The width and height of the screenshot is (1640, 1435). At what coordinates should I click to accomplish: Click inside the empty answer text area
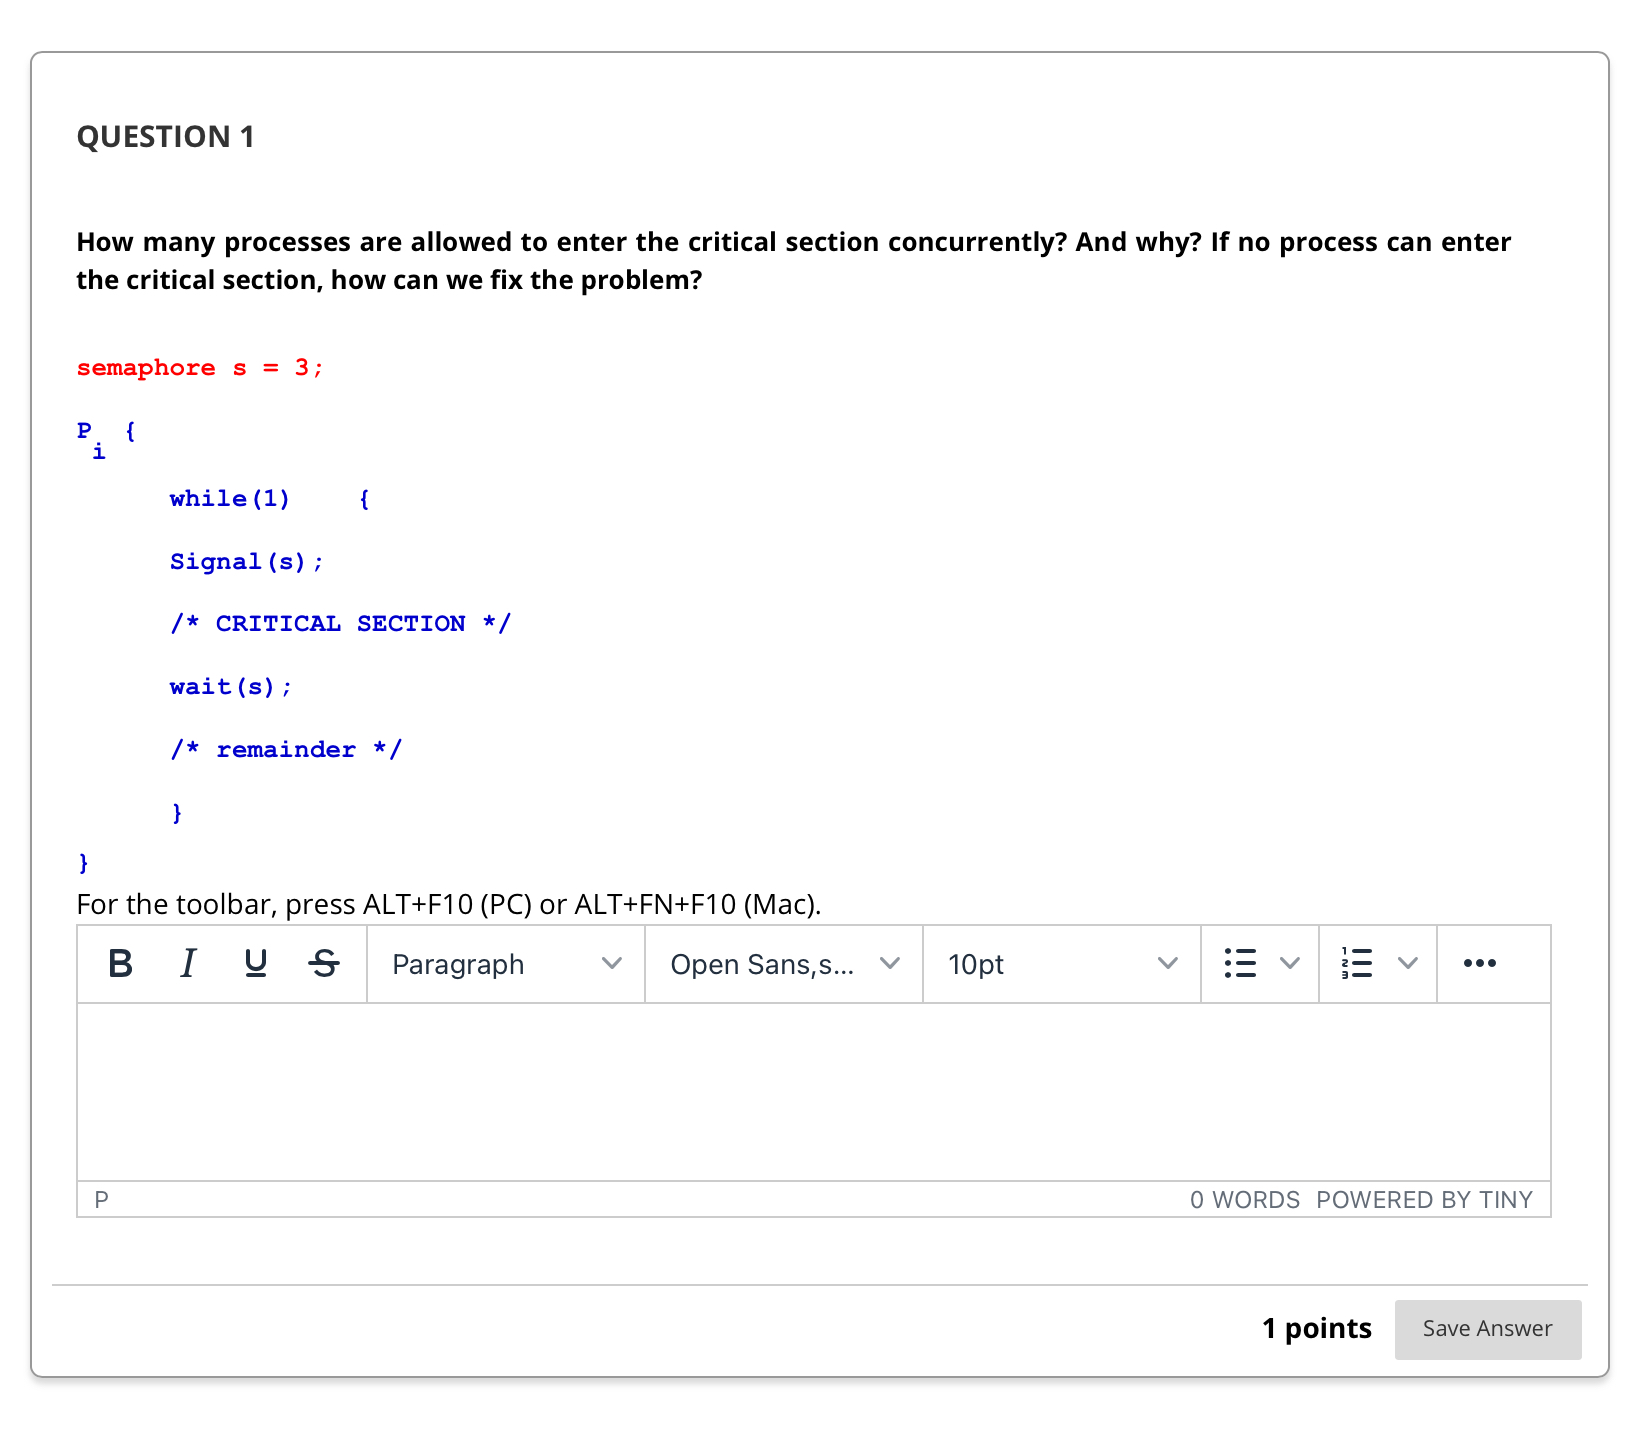pyautogui.click(x=812, y=1090)
